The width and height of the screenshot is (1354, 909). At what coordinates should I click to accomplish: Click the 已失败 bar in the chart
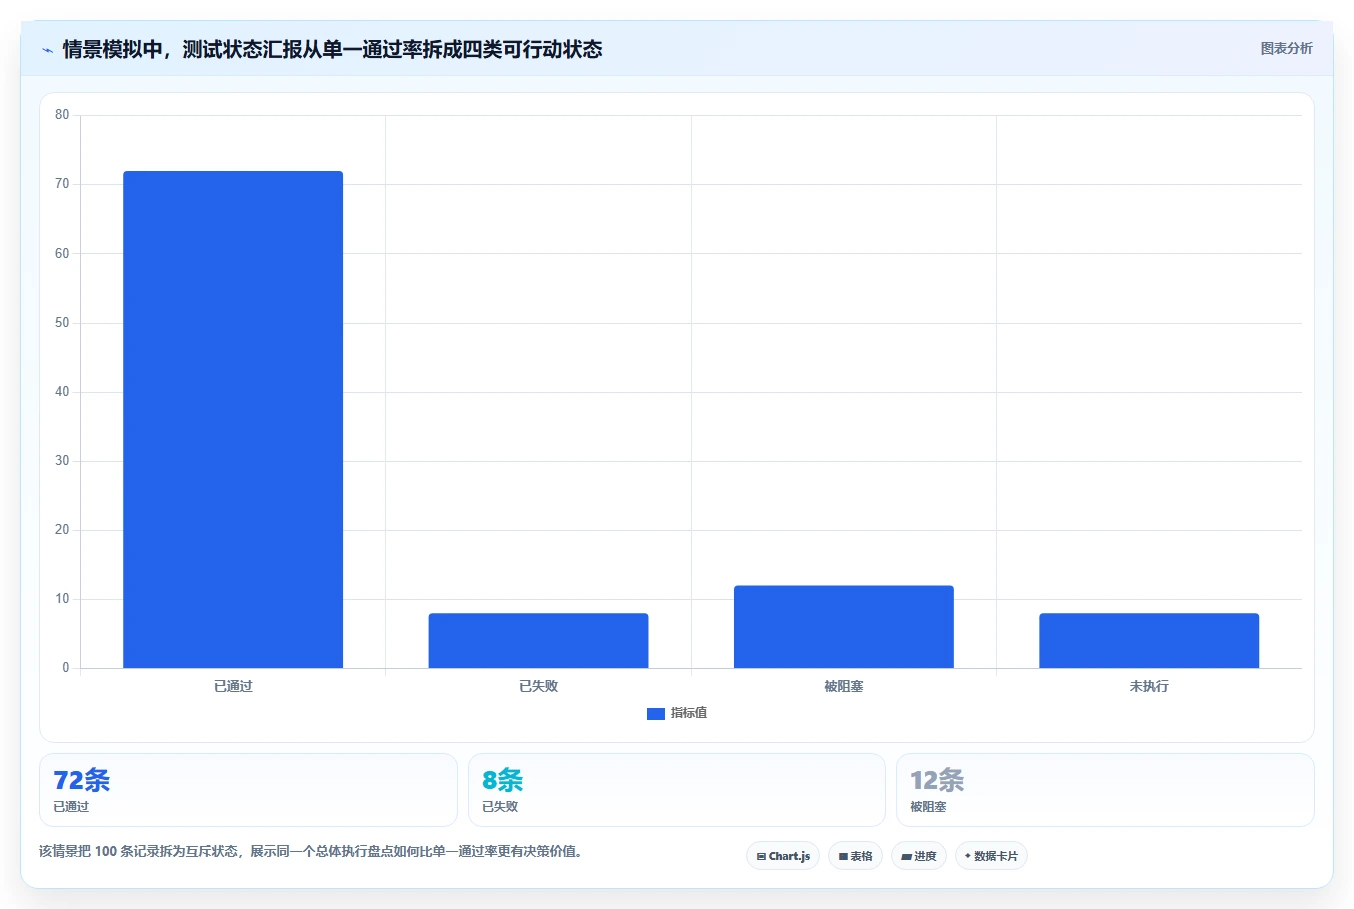pos(538,641)
